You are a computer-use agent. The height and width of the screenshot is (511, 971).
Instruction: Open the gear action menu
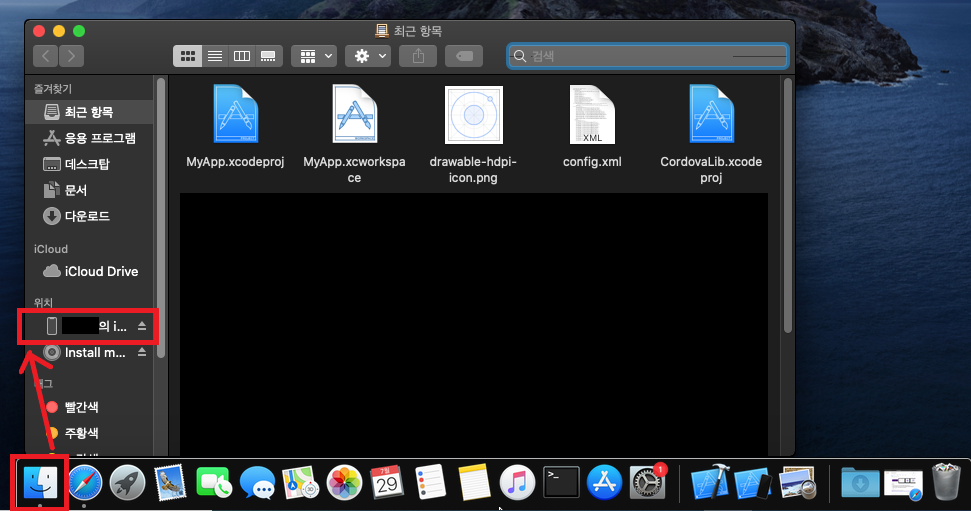[x=368, y=56]
